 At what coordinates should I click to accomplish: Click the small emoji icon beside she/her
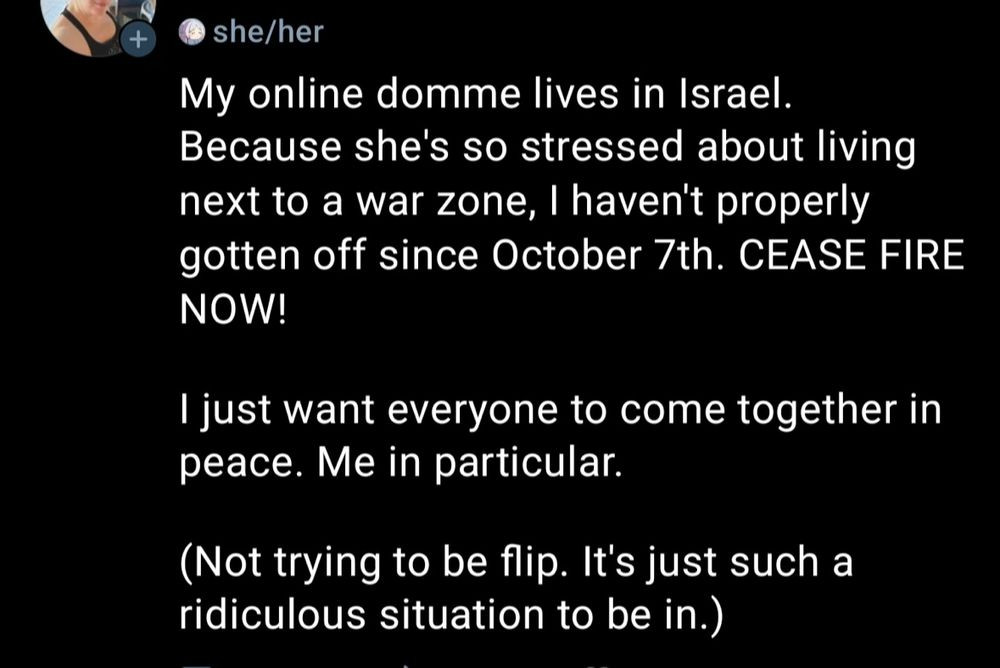(190, 33)
